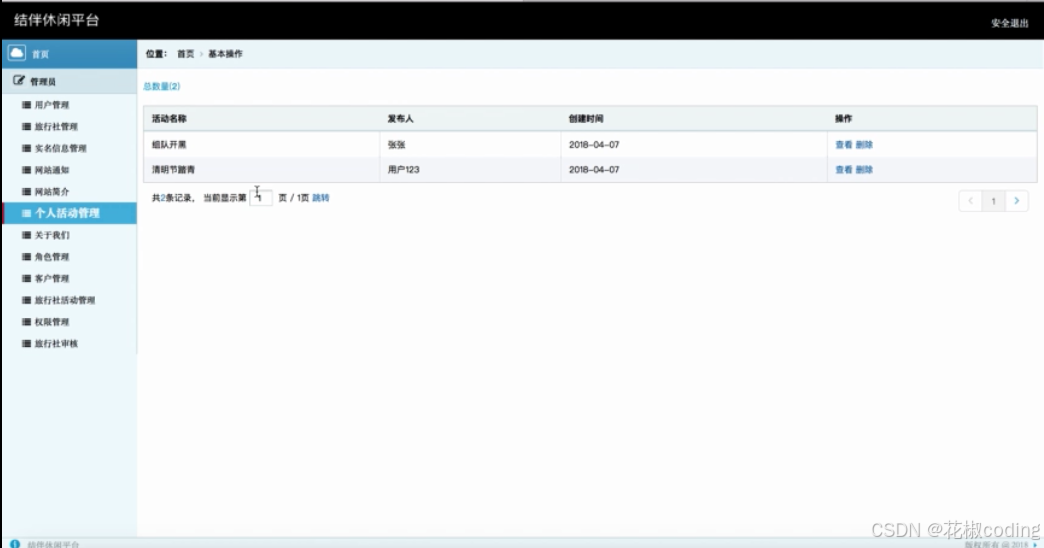Click the 总数量(2) link

[x=162, y=86]
